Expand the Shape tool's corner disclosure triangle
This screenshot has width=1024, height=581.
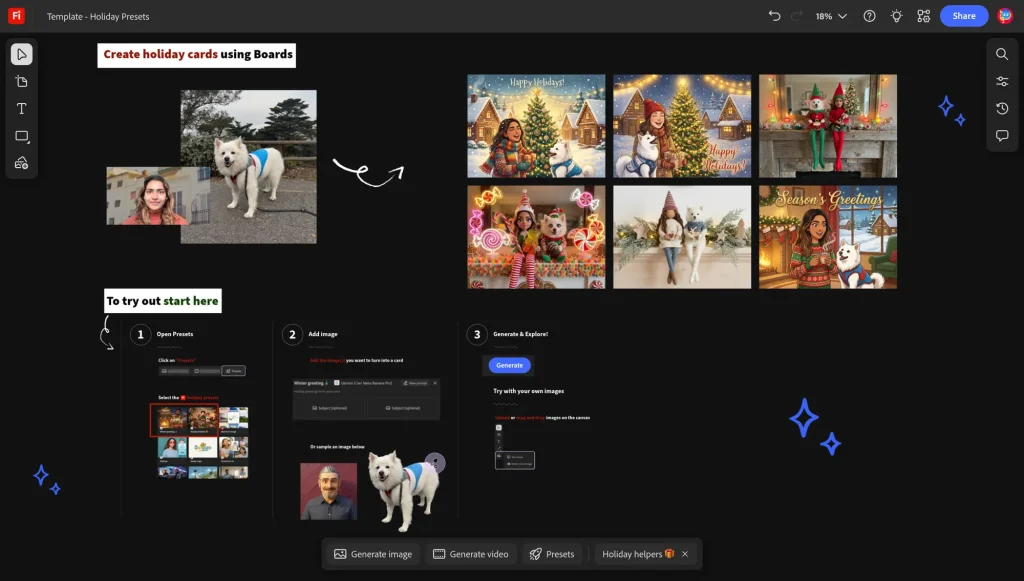coord(29,143)
